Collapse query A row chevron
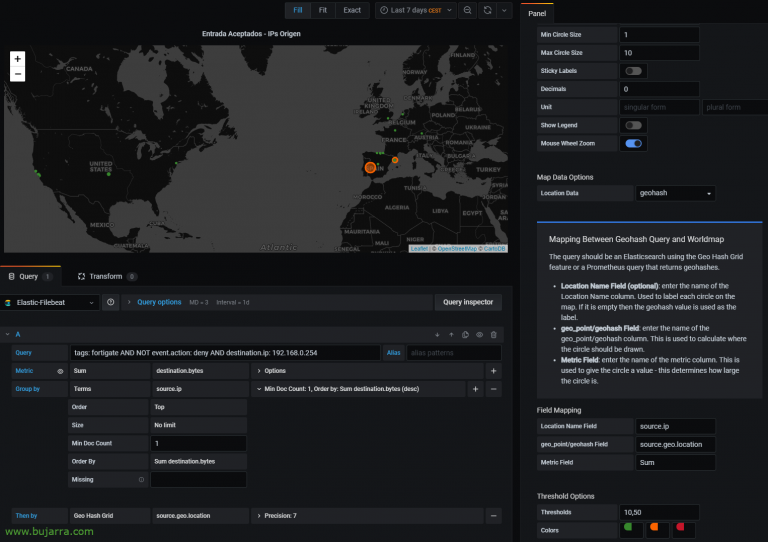Screen dimensions: 768x542 (7, 334)
